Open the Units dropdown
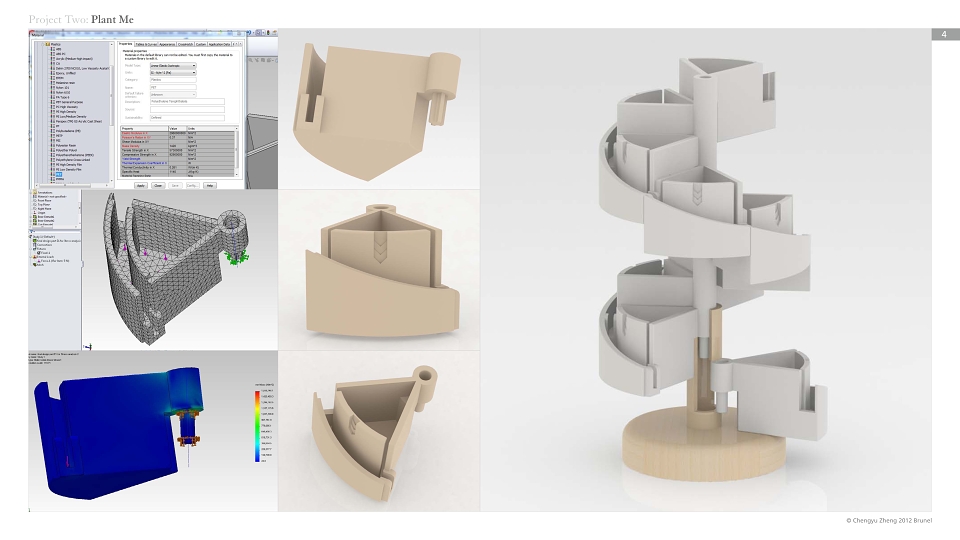 tap(173, 73)
